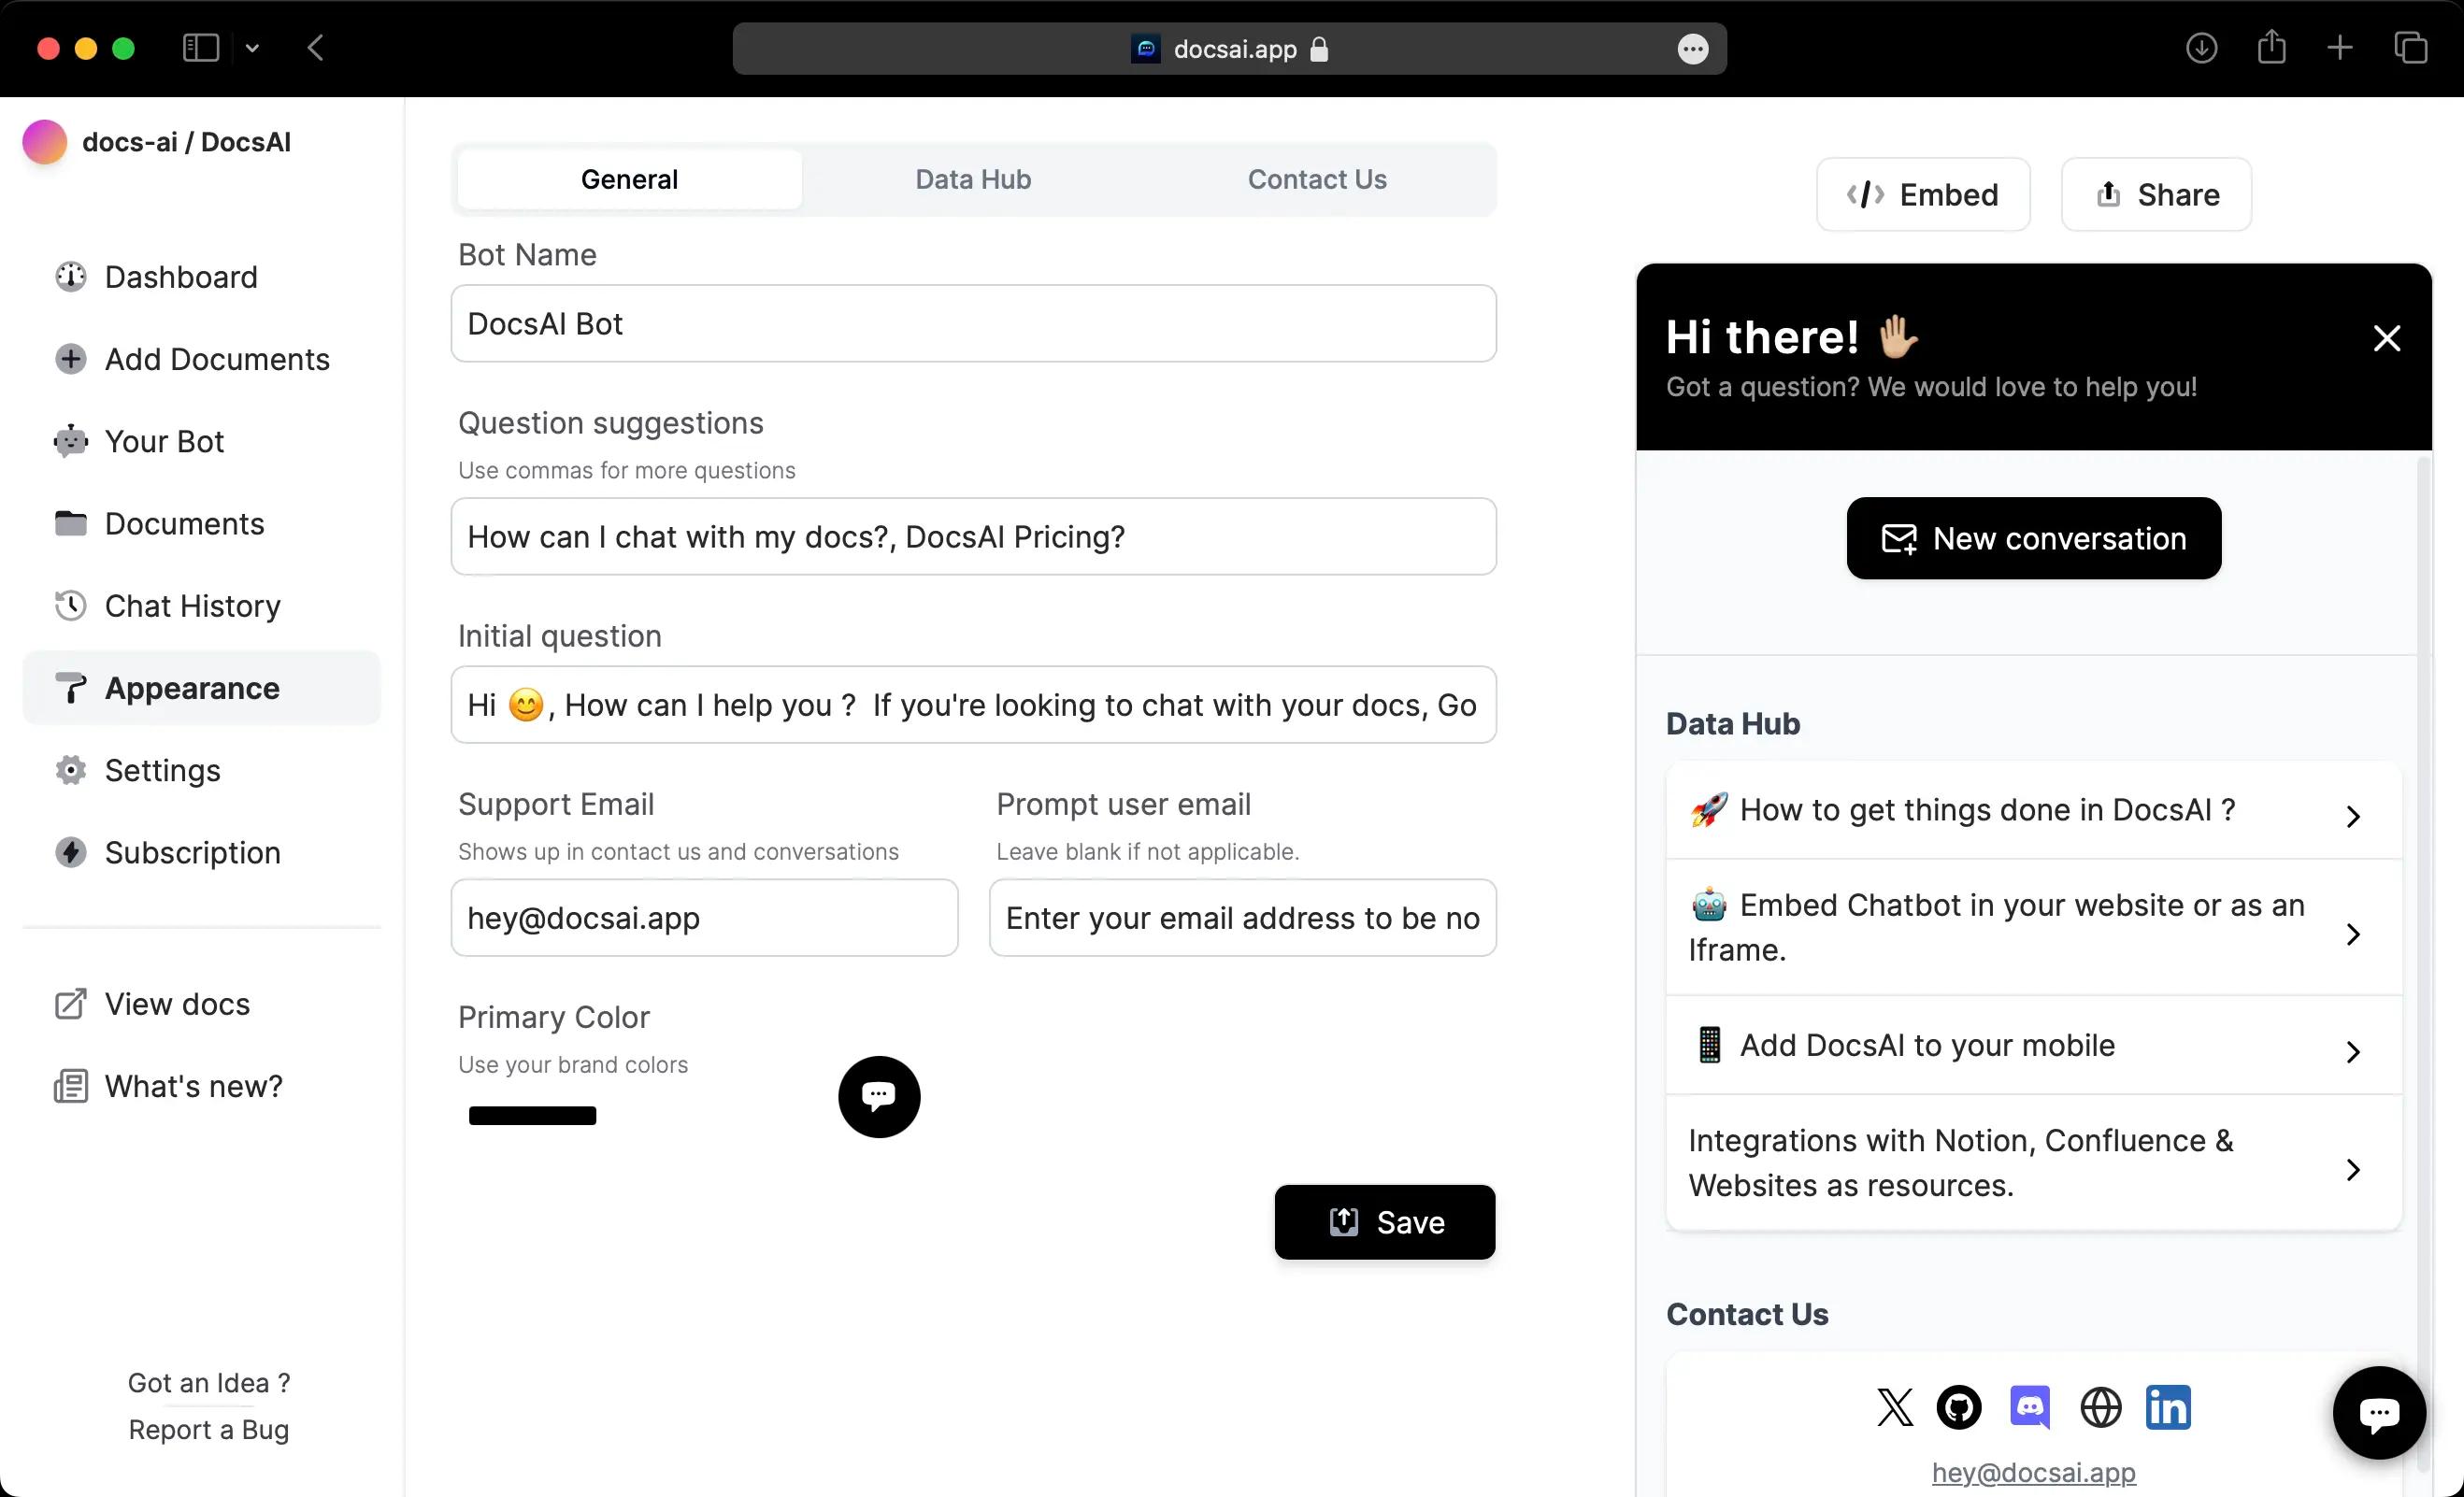Open the LinkedIn icon under Contact Us
Screen dimensions: 2464x1497
point(2168,1407)
